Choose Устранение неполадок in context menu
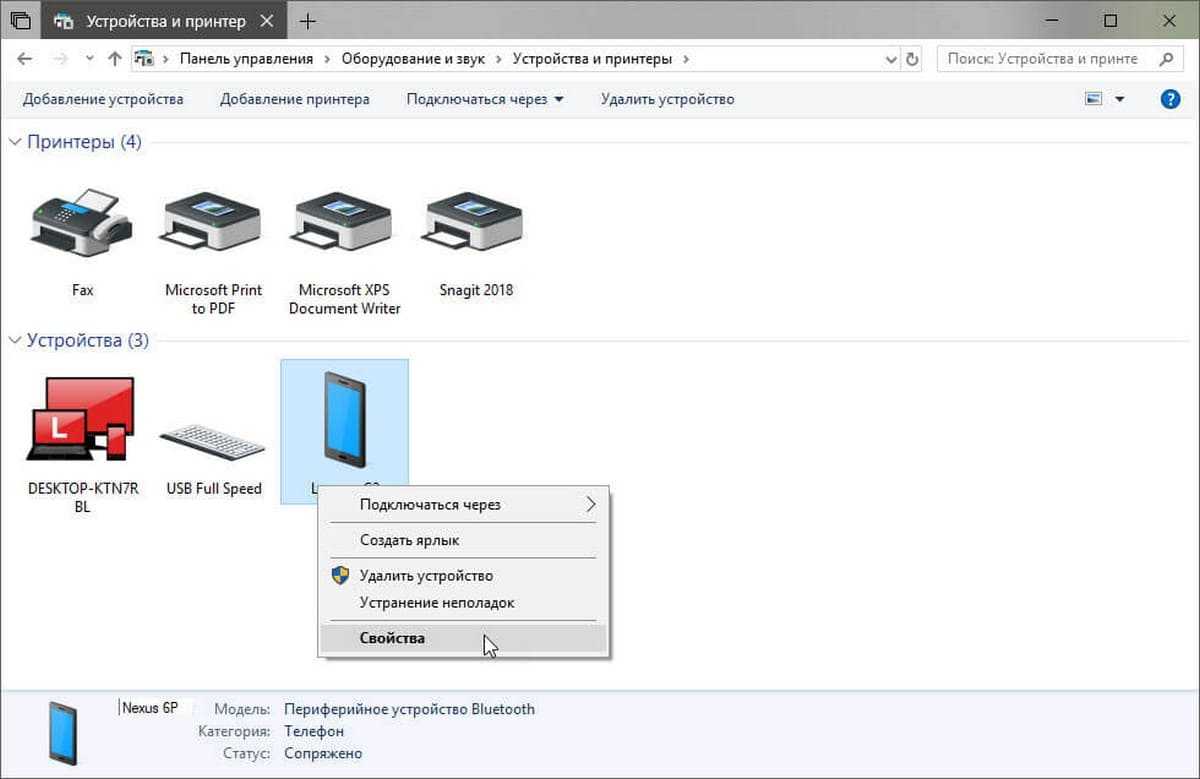This screenshot has width=1200, height=779. coord(436,603)
